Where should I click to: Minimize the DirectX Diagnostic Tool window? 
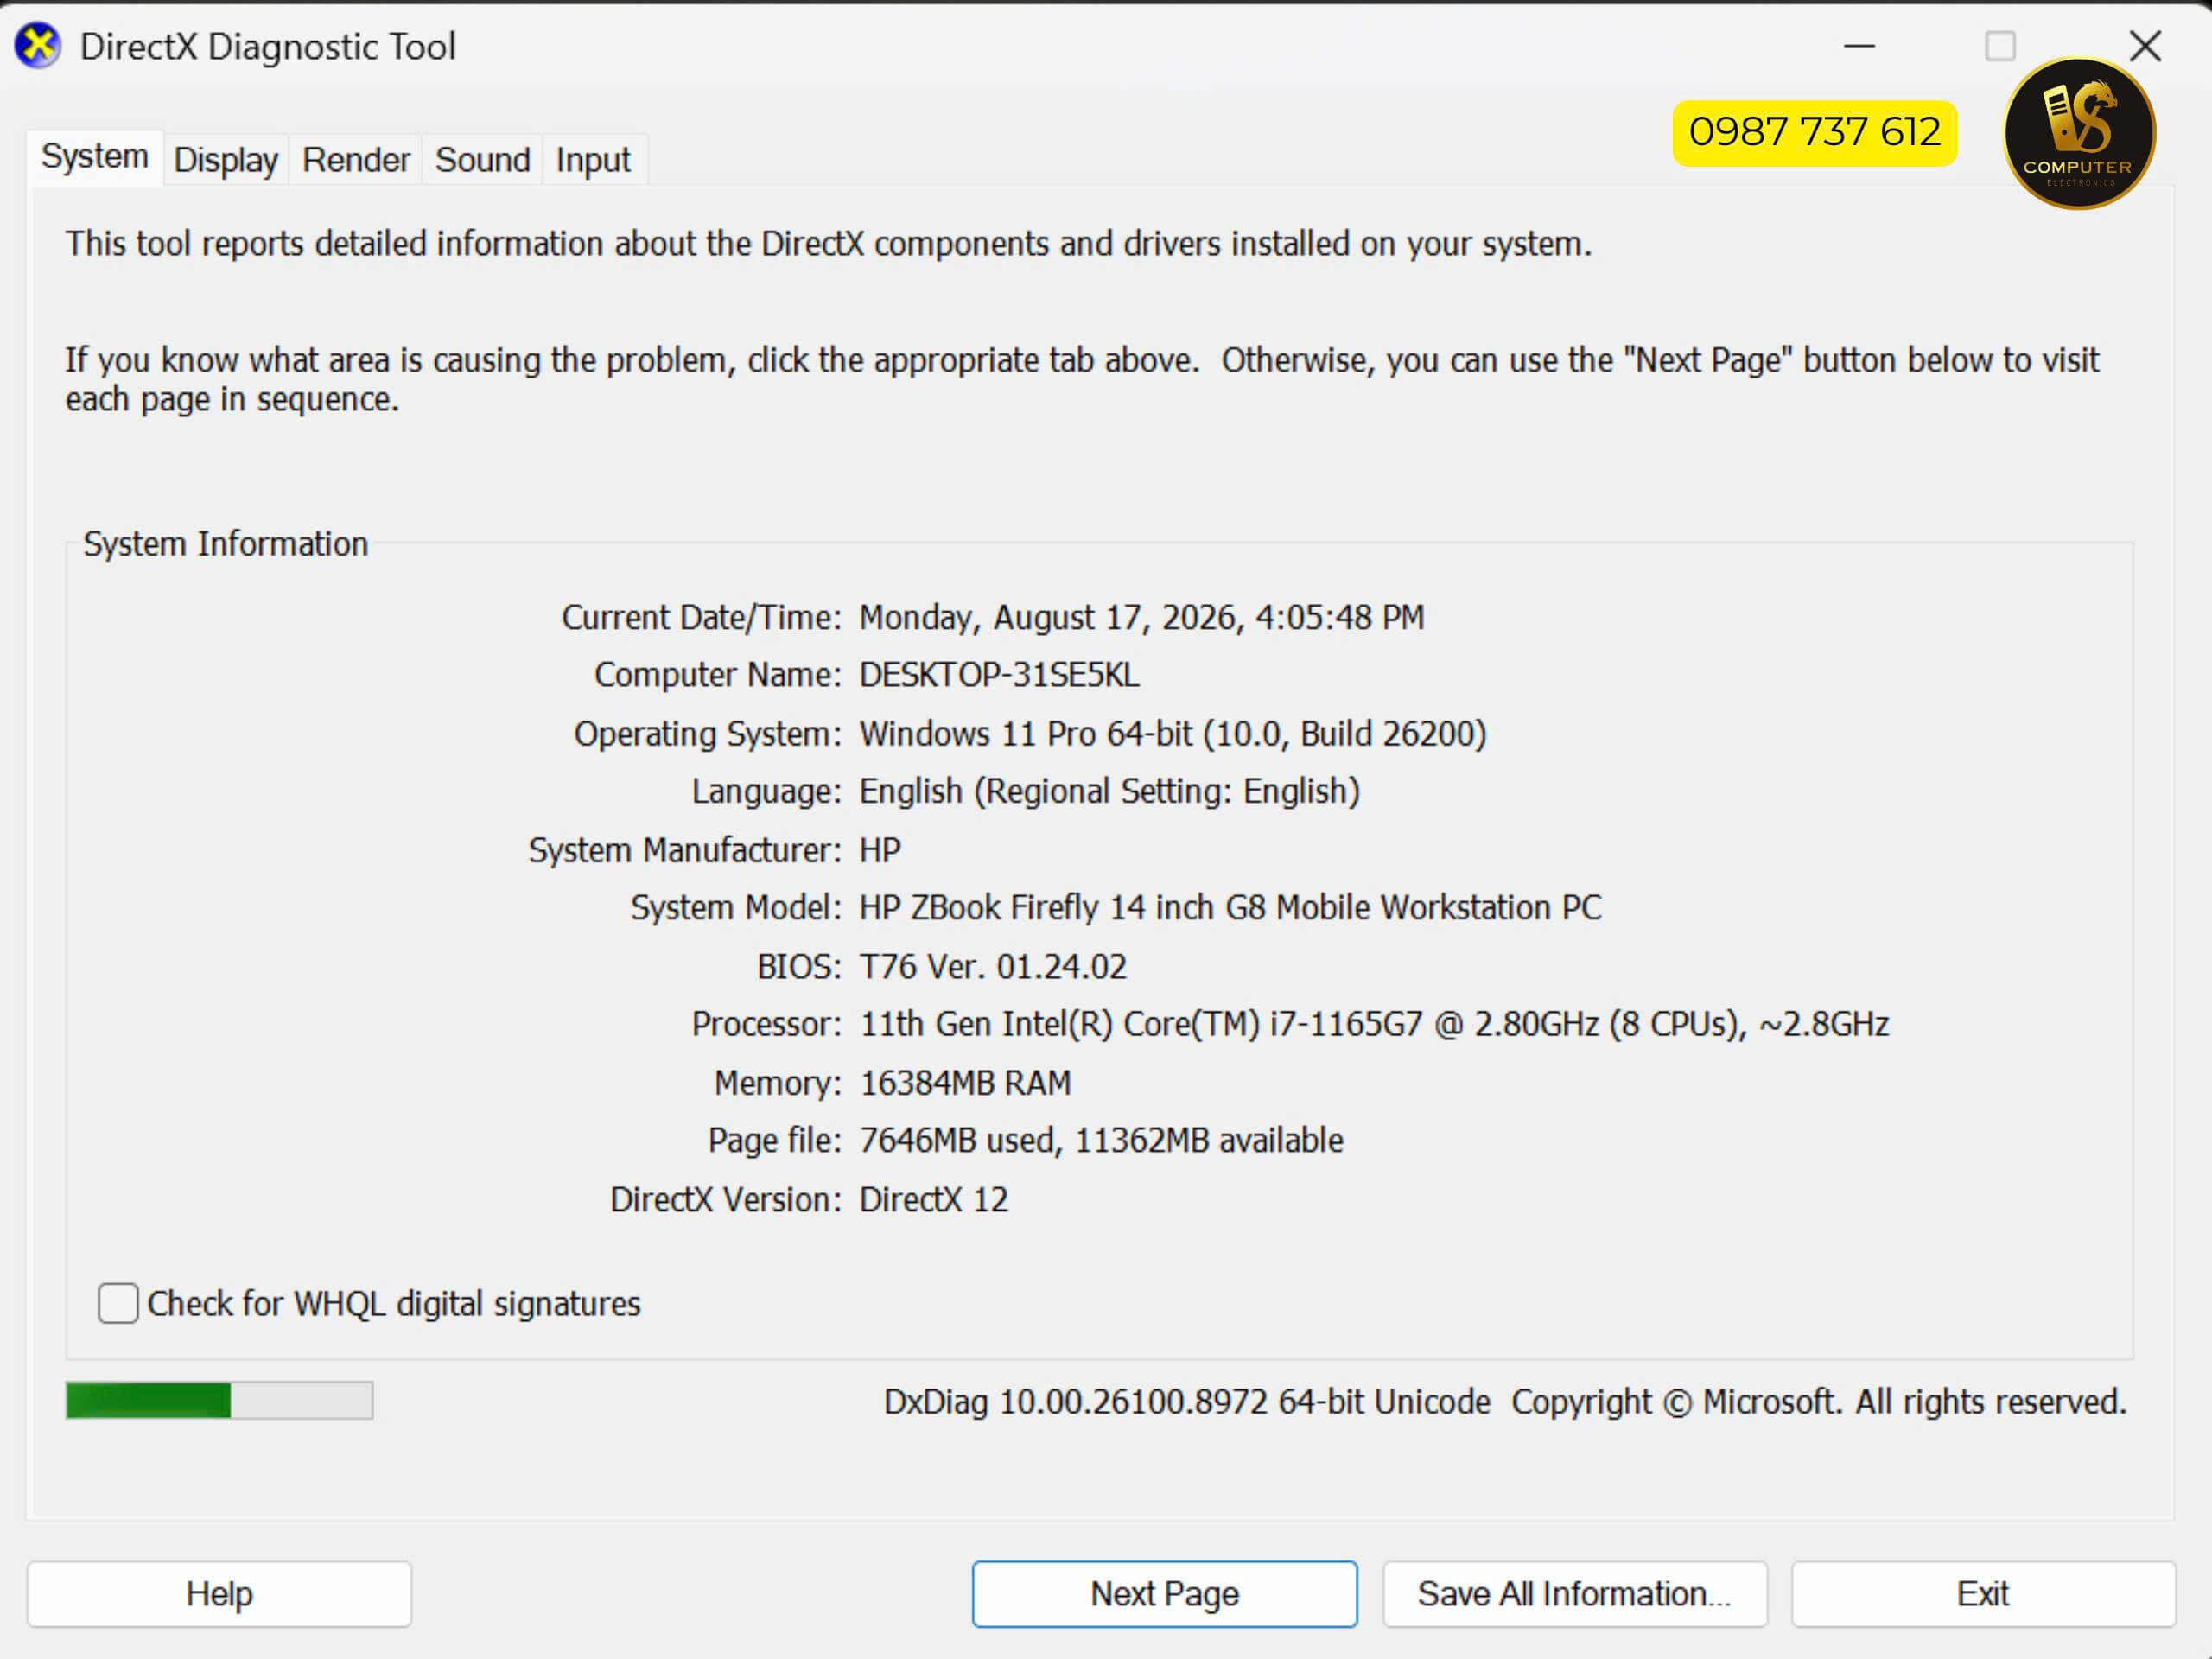1859,46
